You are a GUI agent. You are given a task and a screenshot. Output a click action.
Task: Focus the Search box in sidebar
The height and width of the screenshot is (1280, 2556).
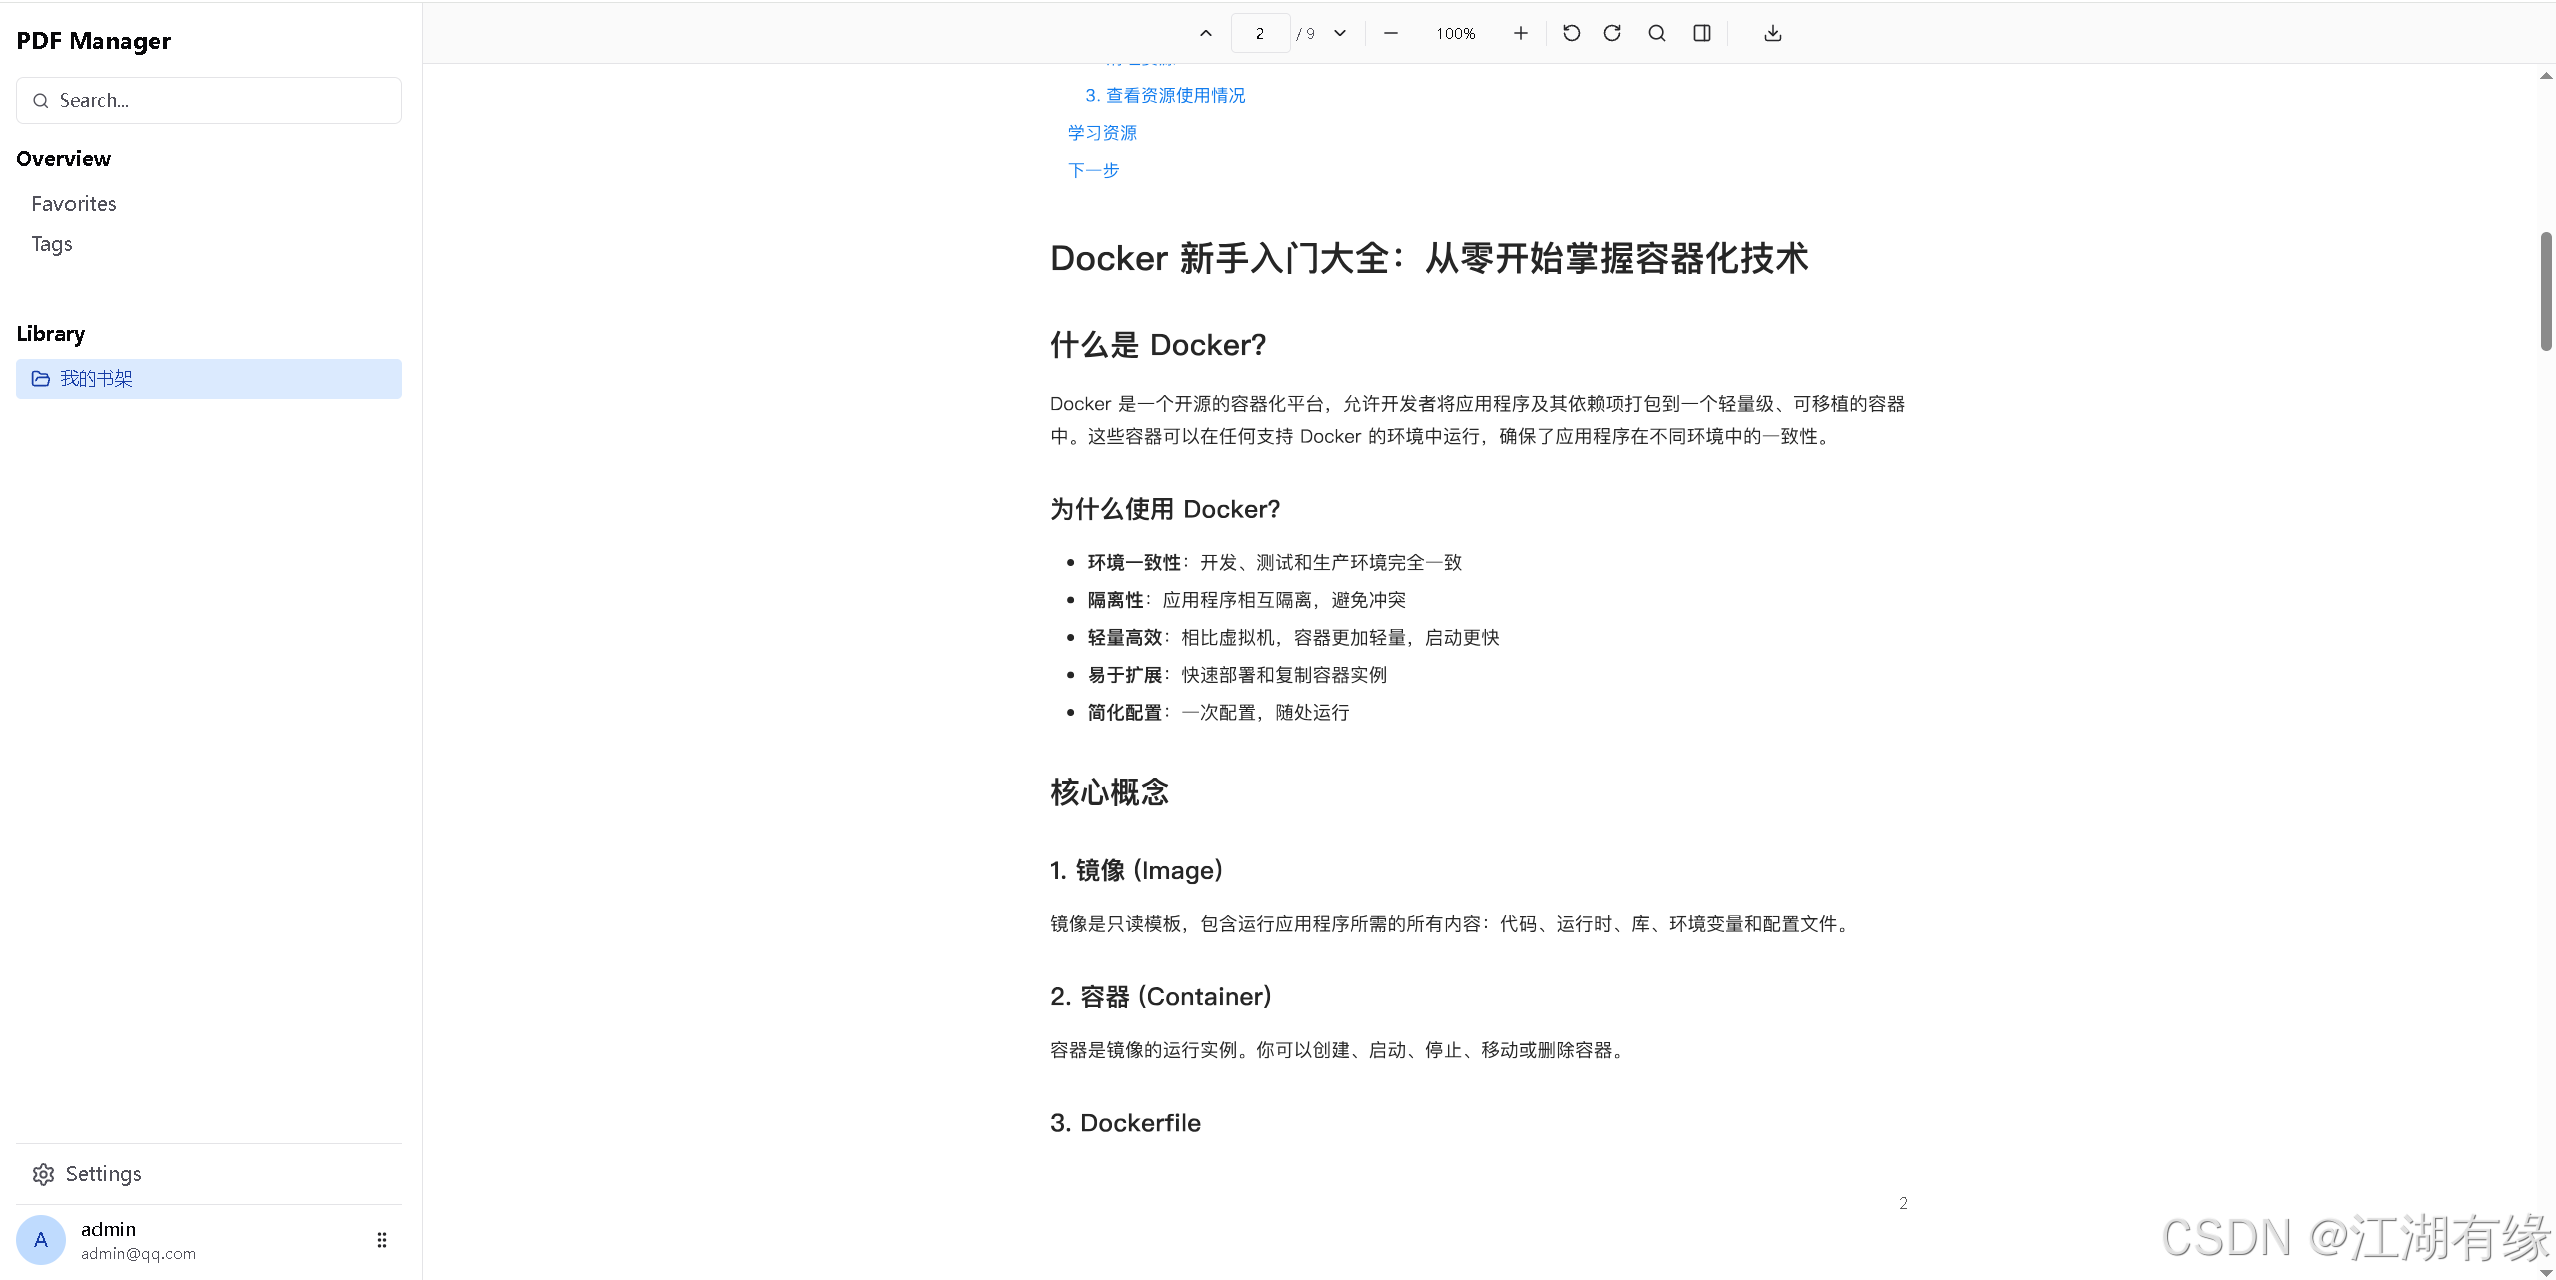point(209,100)
